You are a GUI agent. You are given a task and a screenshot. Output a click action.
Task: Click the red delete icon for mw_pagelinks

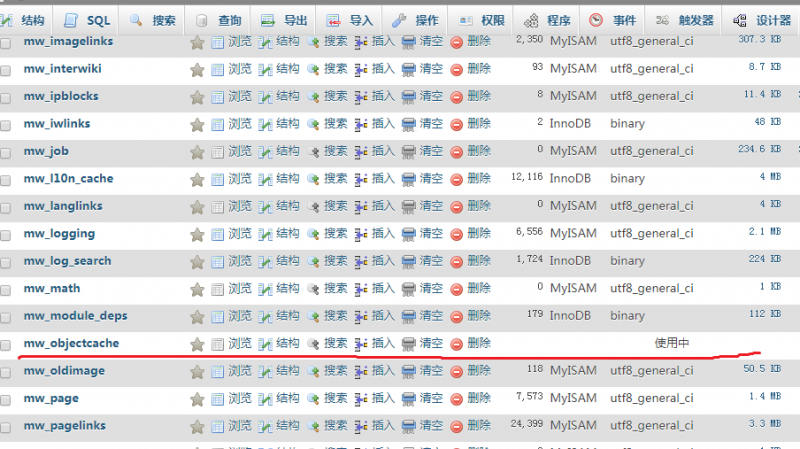(x=457, y=427)
